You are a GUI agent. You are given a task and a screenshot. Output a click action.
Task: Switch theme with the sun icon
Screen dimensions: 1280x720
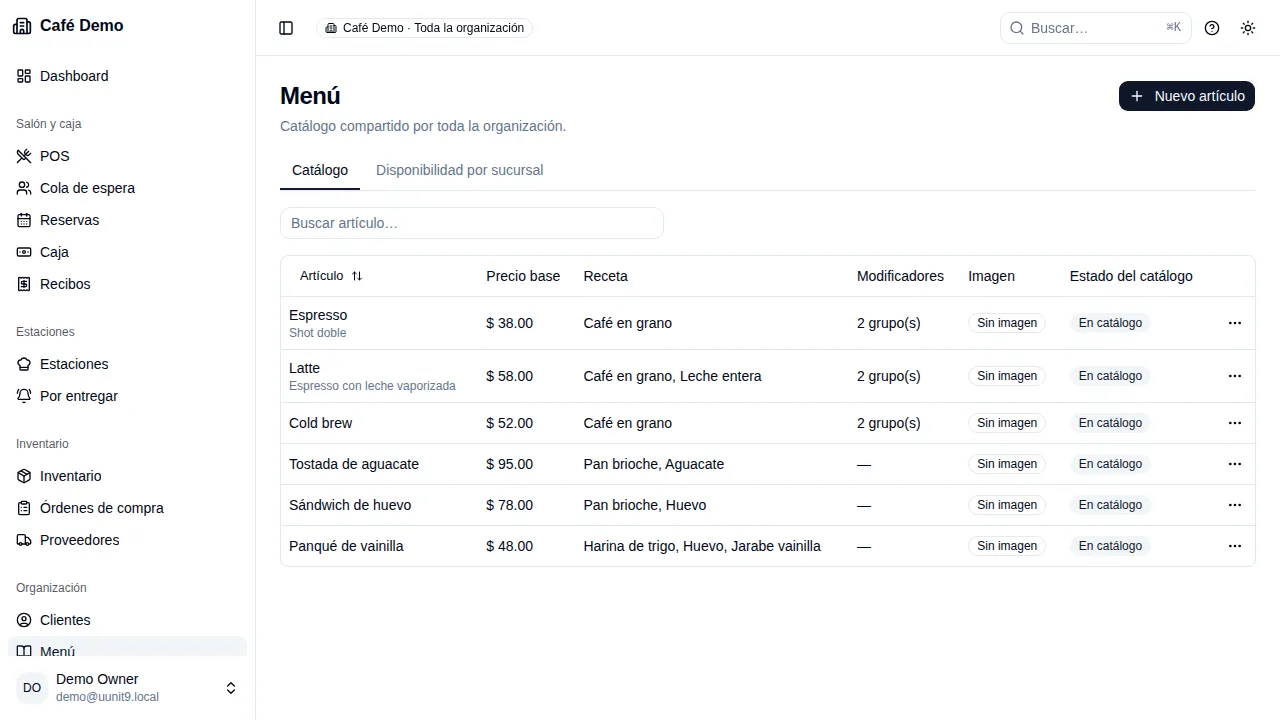point(1248,28)
